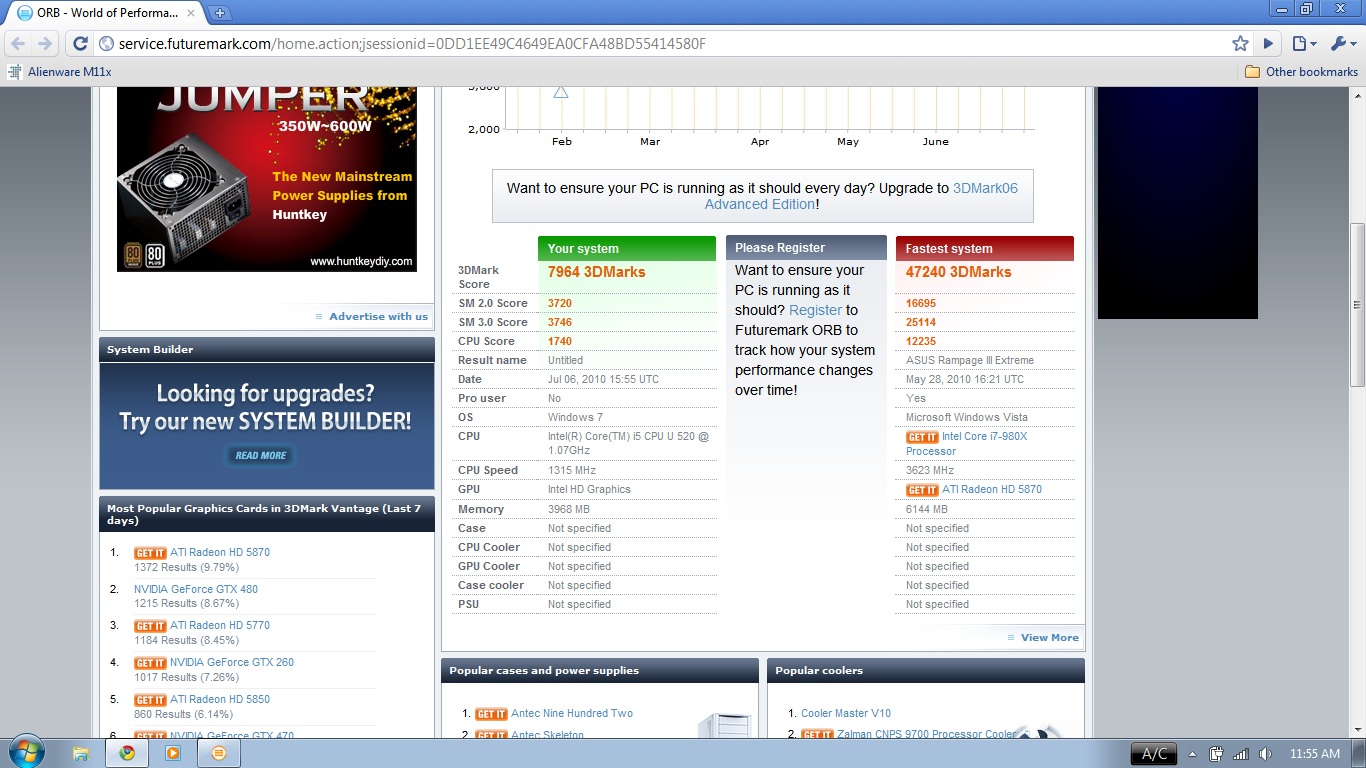
Task: Open the Alienware M11x bookmark
Action: point(60,72)
